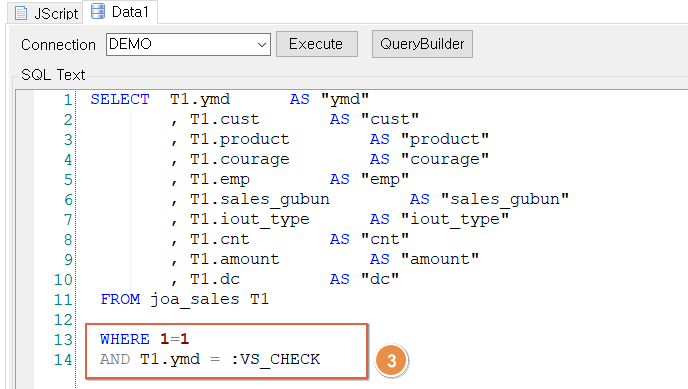
Task: Click T1.dc on line 10
Action: point(215,279)
